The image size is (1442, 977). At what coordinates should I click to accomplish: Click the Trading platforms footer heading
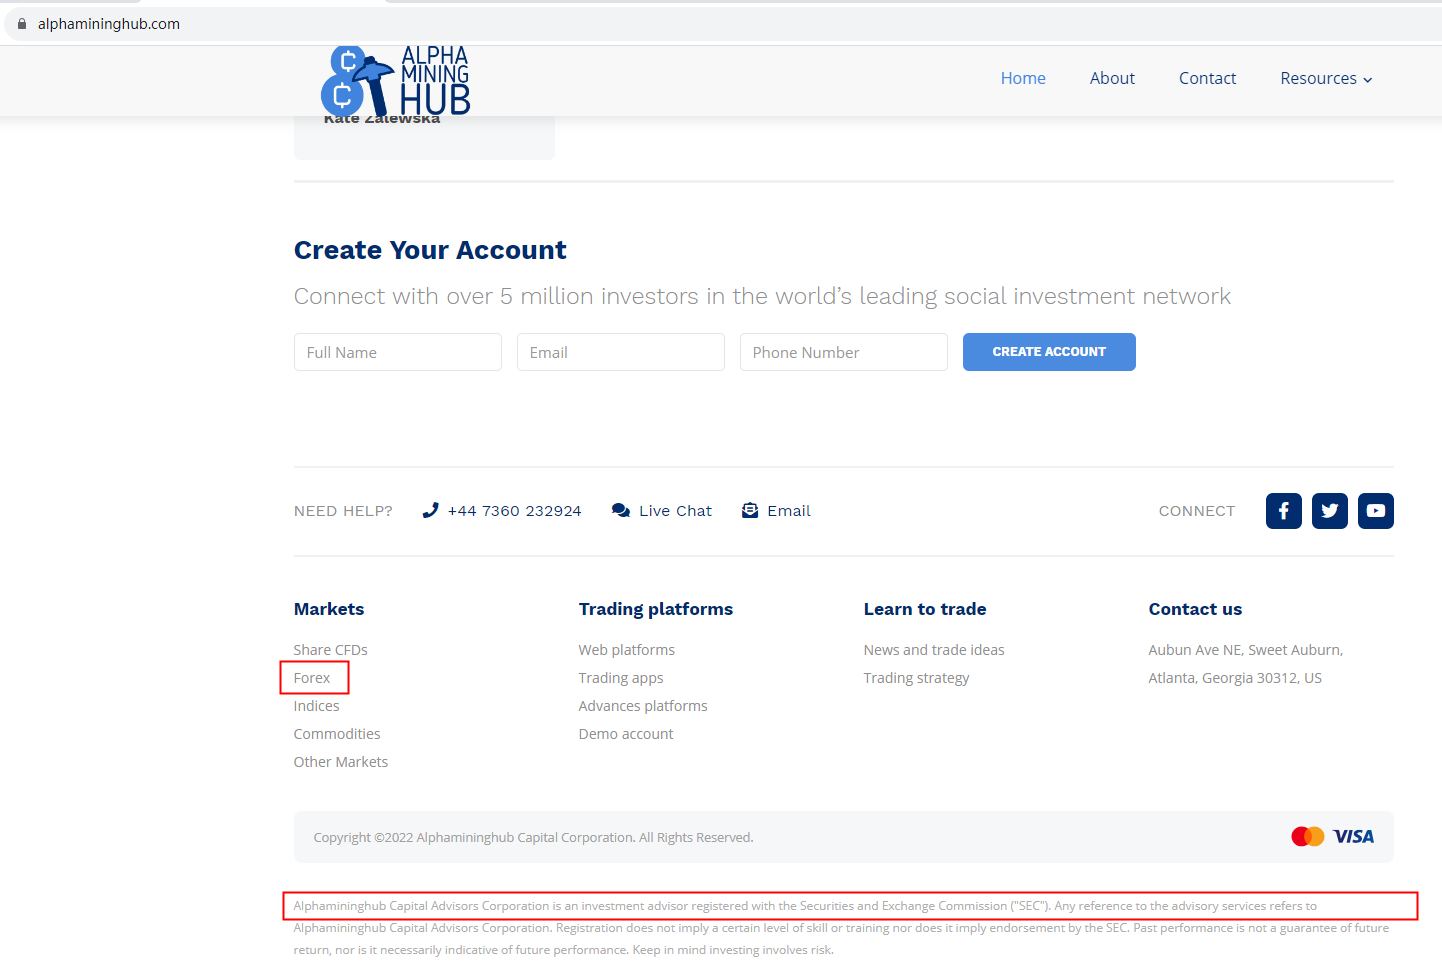(x=656, y=609)
